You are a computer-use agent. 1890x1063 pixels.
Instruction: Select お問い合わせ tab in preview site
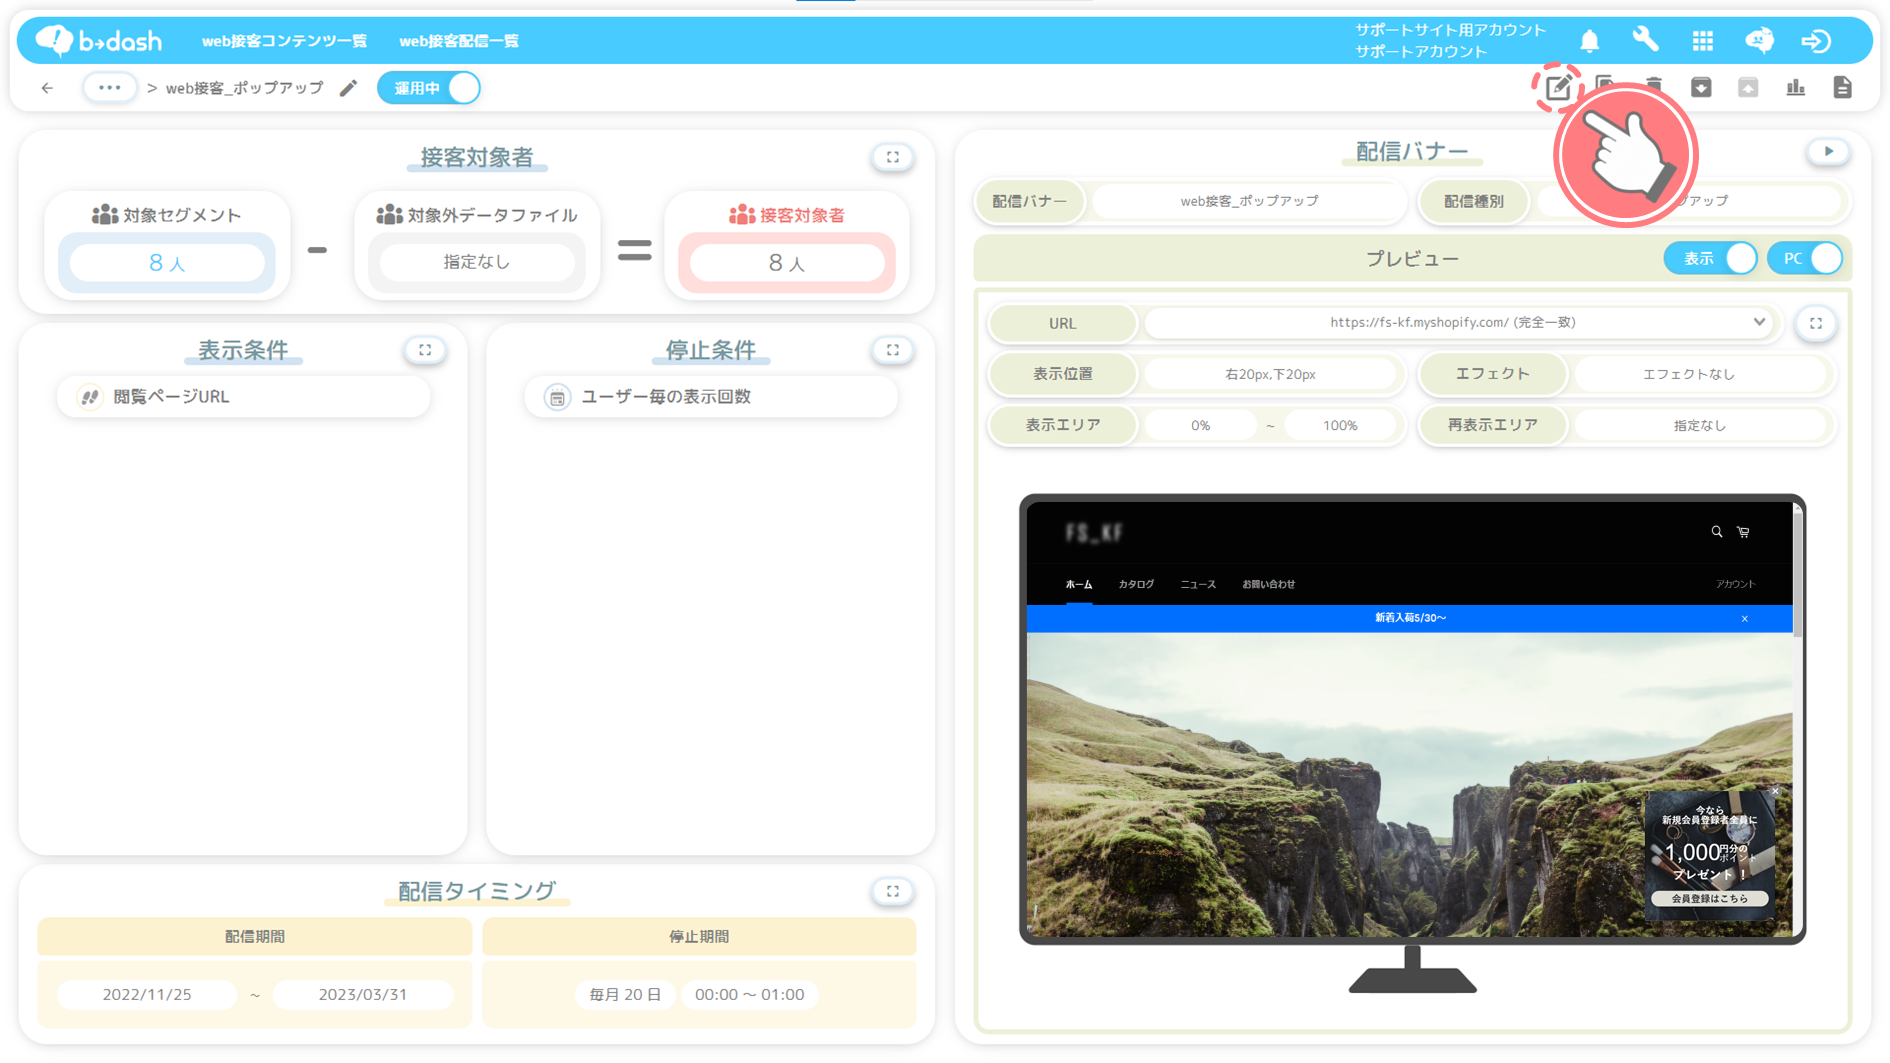[1269, 584]
